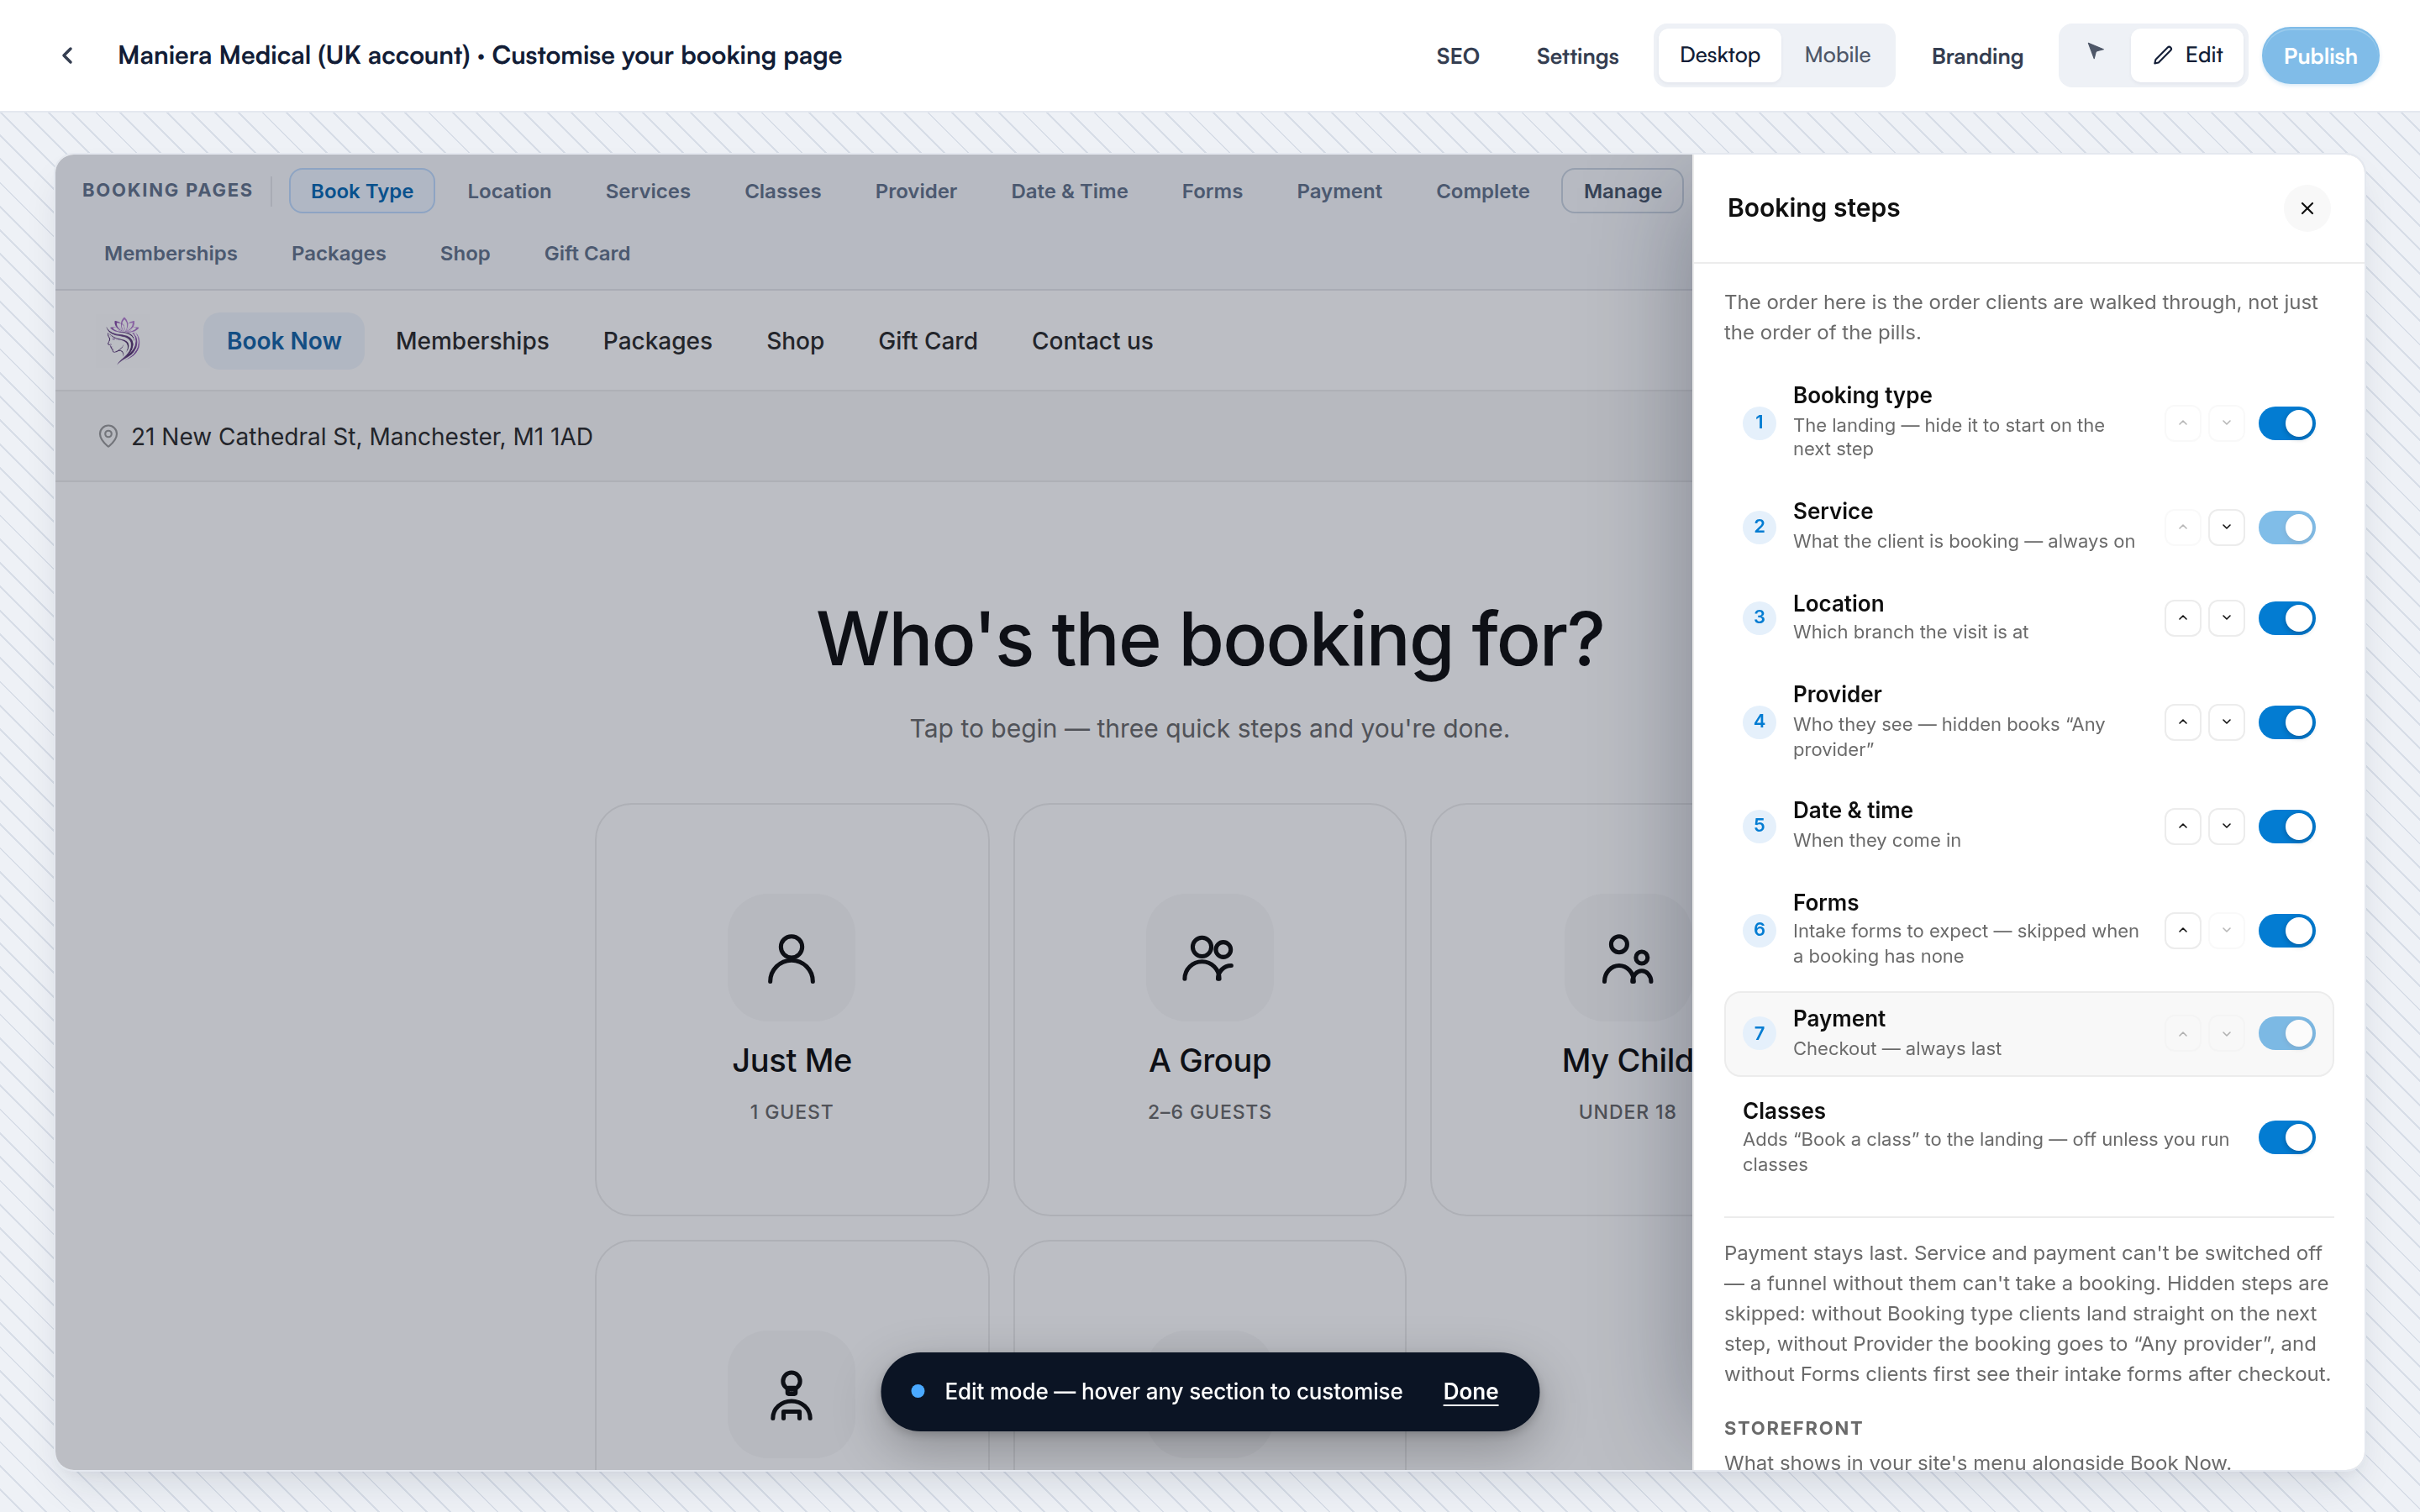Toggle the Provider step switch
Image resolution: width=2420 pixels, height=1512 pixels.
2286,722
